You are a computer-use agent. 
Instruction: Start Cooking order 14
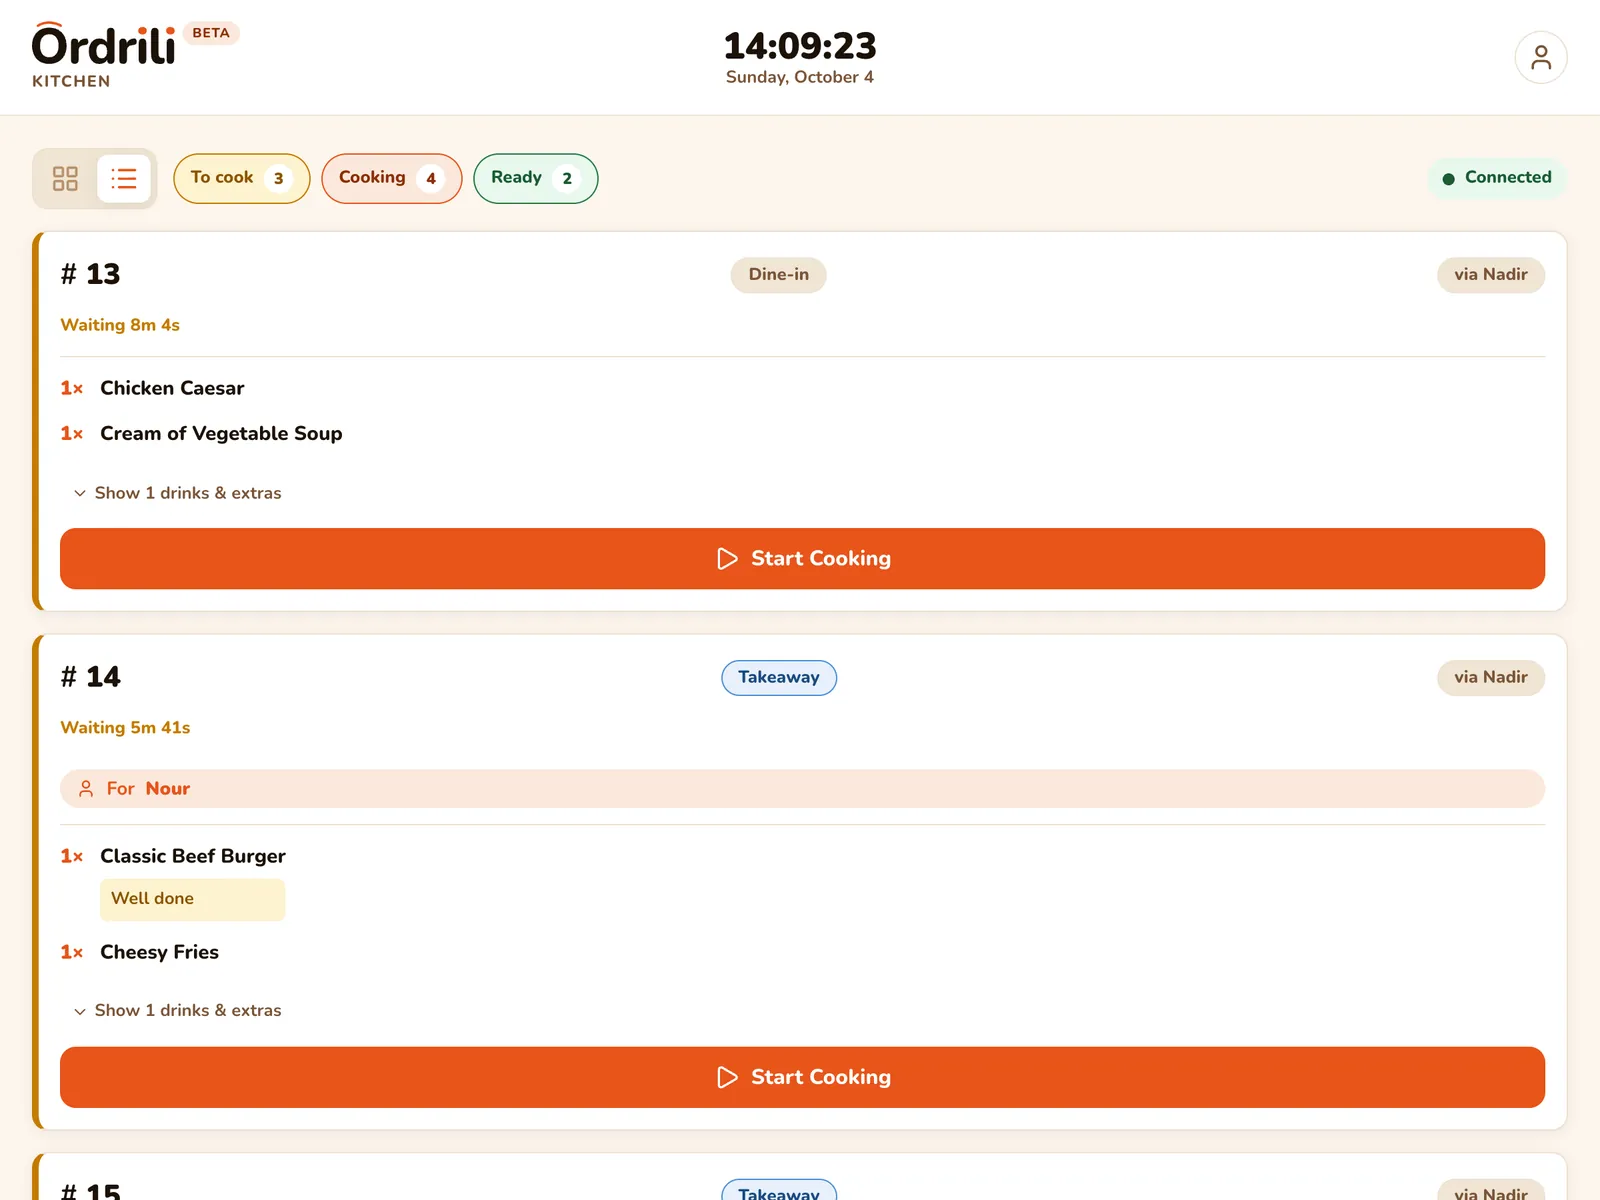[802, 1077]
